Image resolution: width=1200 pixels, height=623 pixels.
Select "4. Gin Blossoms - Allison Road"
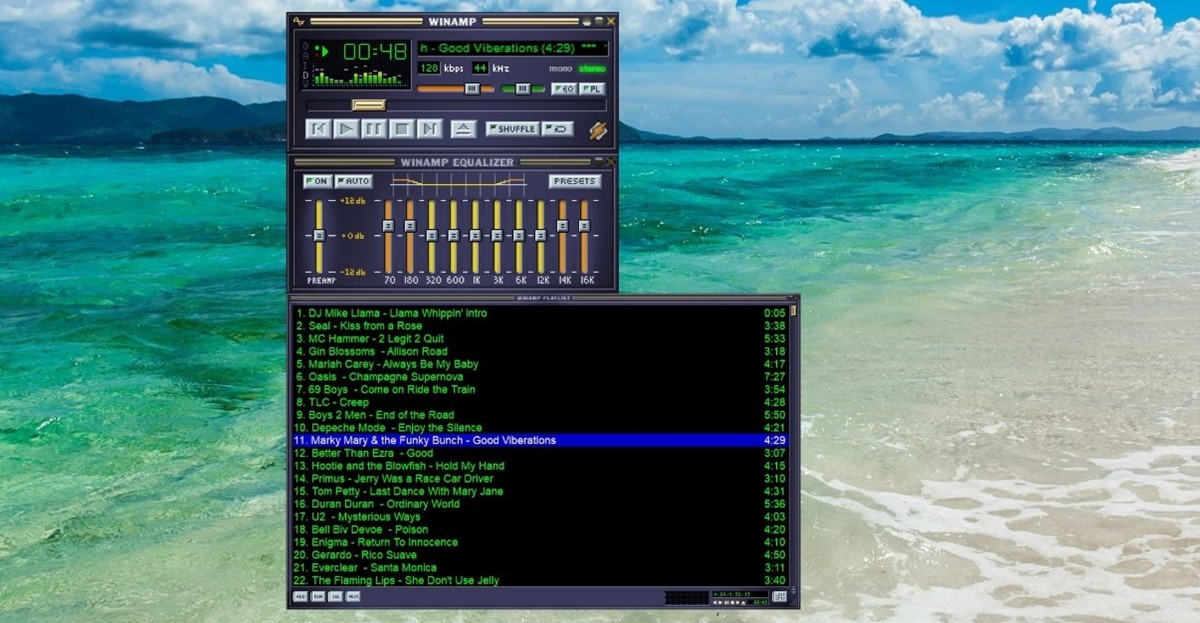(x=540, y=352)
